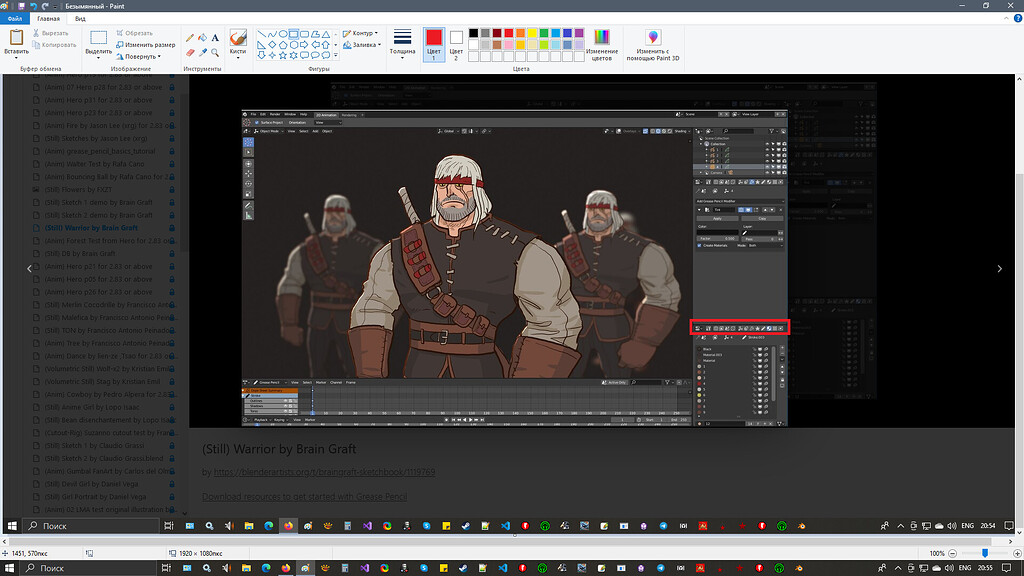Expand the Brushes (Кисти) dropdown arrow
This screenshot has width=1024, height=576.
(238, 57)
